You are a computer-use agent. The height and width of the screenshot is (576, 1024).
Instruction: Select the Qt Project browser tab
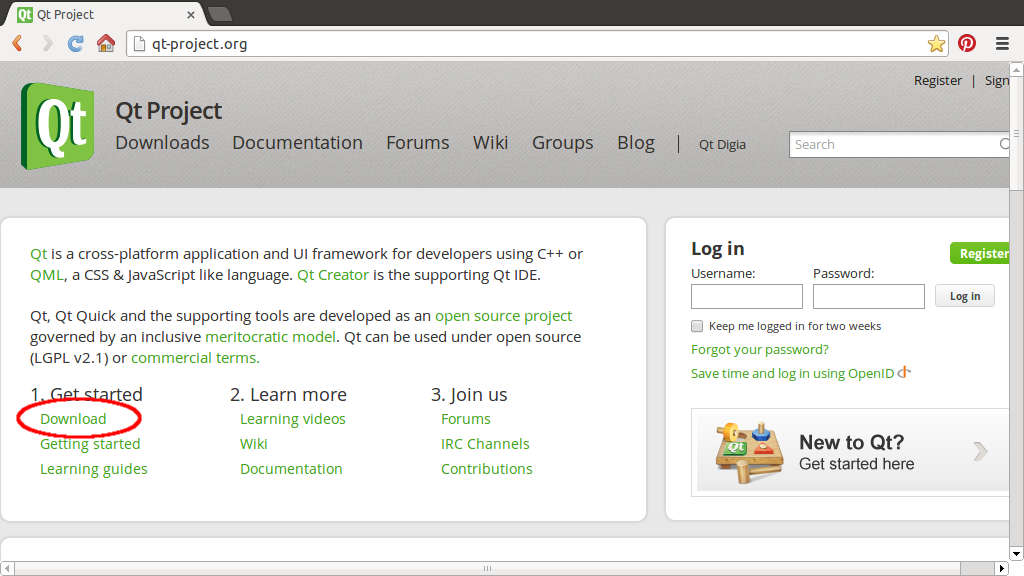[x=104, y=14]
